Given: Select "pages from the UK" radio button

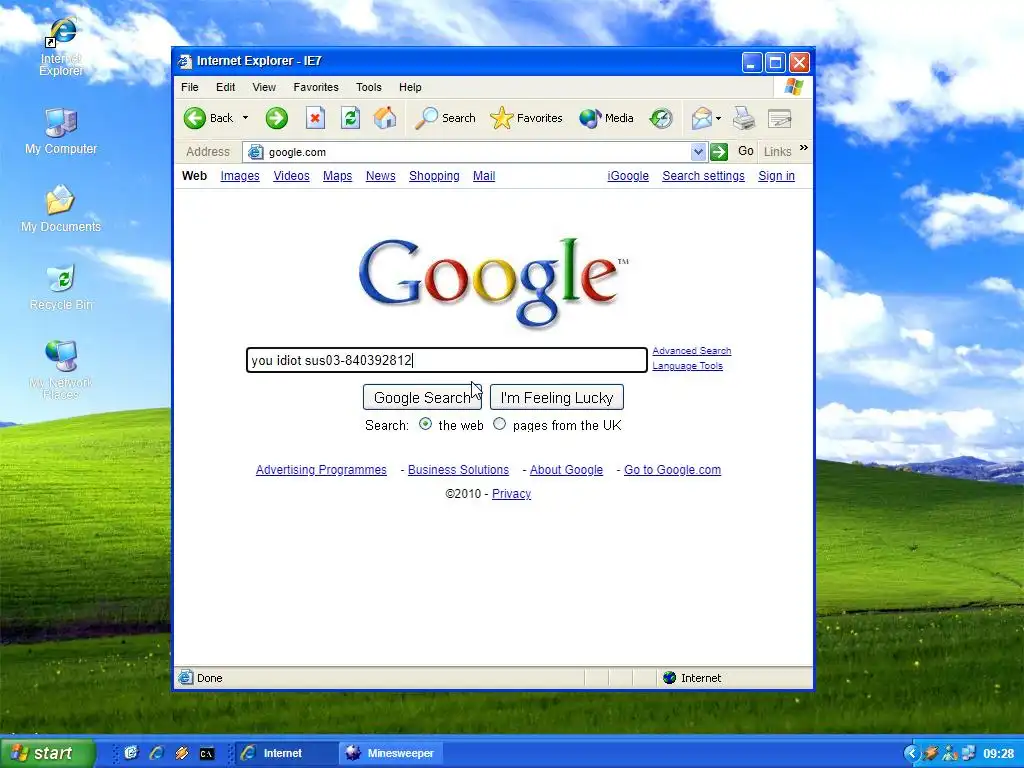Looking at the screenshot, I should (x=500, y=424).
